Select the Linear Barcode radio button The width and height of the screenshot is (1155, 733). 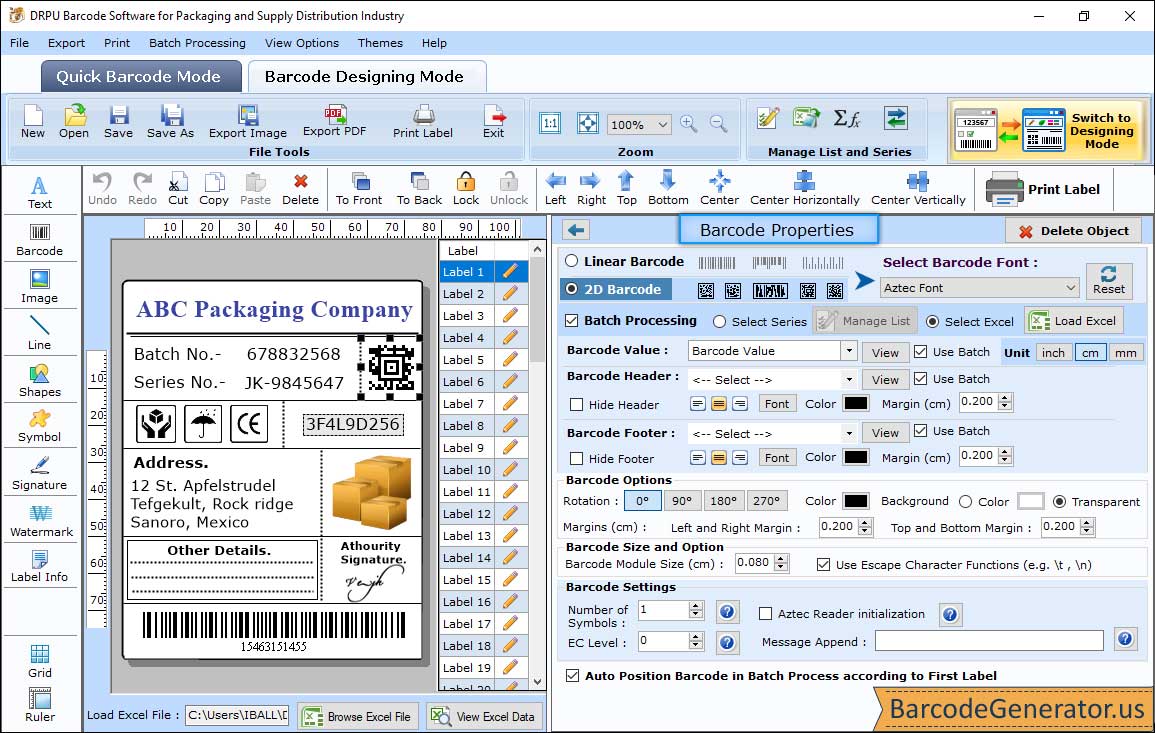tap(572, 261)
